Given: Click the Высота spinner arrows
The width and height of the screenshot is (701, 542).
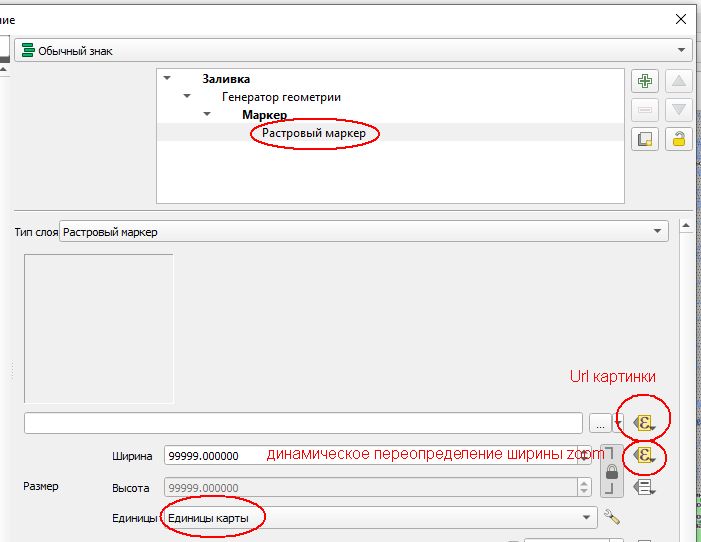Looking at the screenshot, I should (x=584, y=487).
